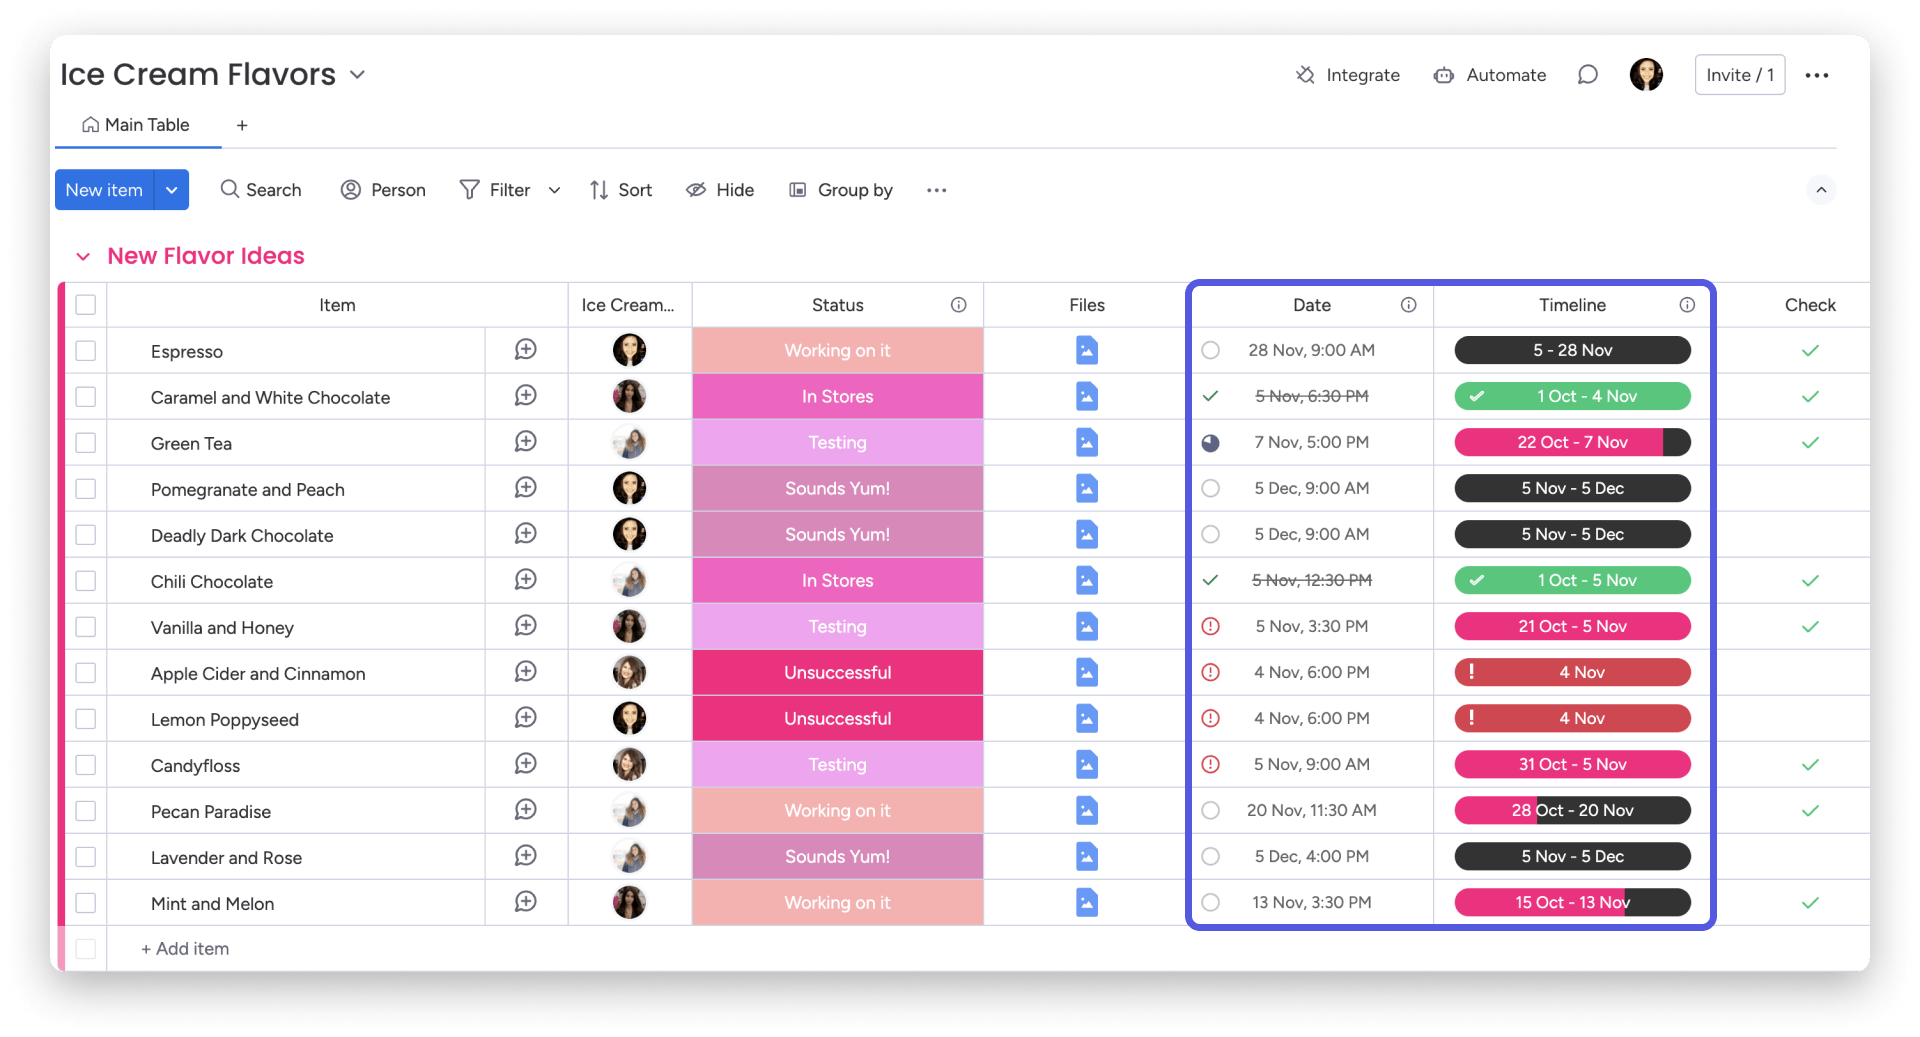Open the Automate robot icon
The width and height of the screenshot is (1920, 1037).
pyautogui.click(x=1443, y=75)
